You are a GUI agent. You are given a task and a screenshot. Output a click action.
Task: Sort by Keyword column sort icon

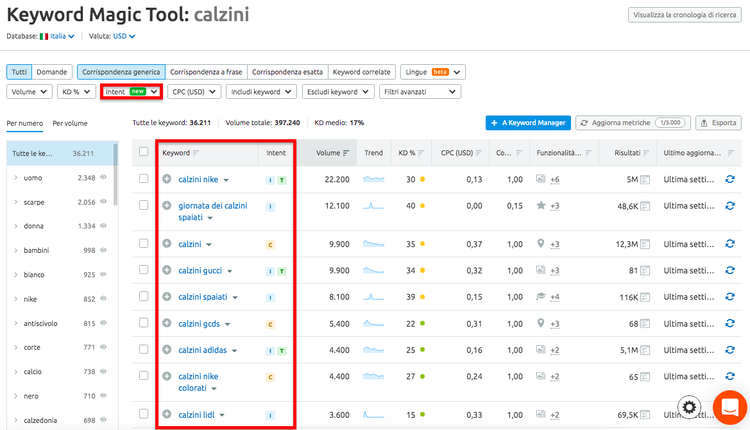(x=196, y=153)
